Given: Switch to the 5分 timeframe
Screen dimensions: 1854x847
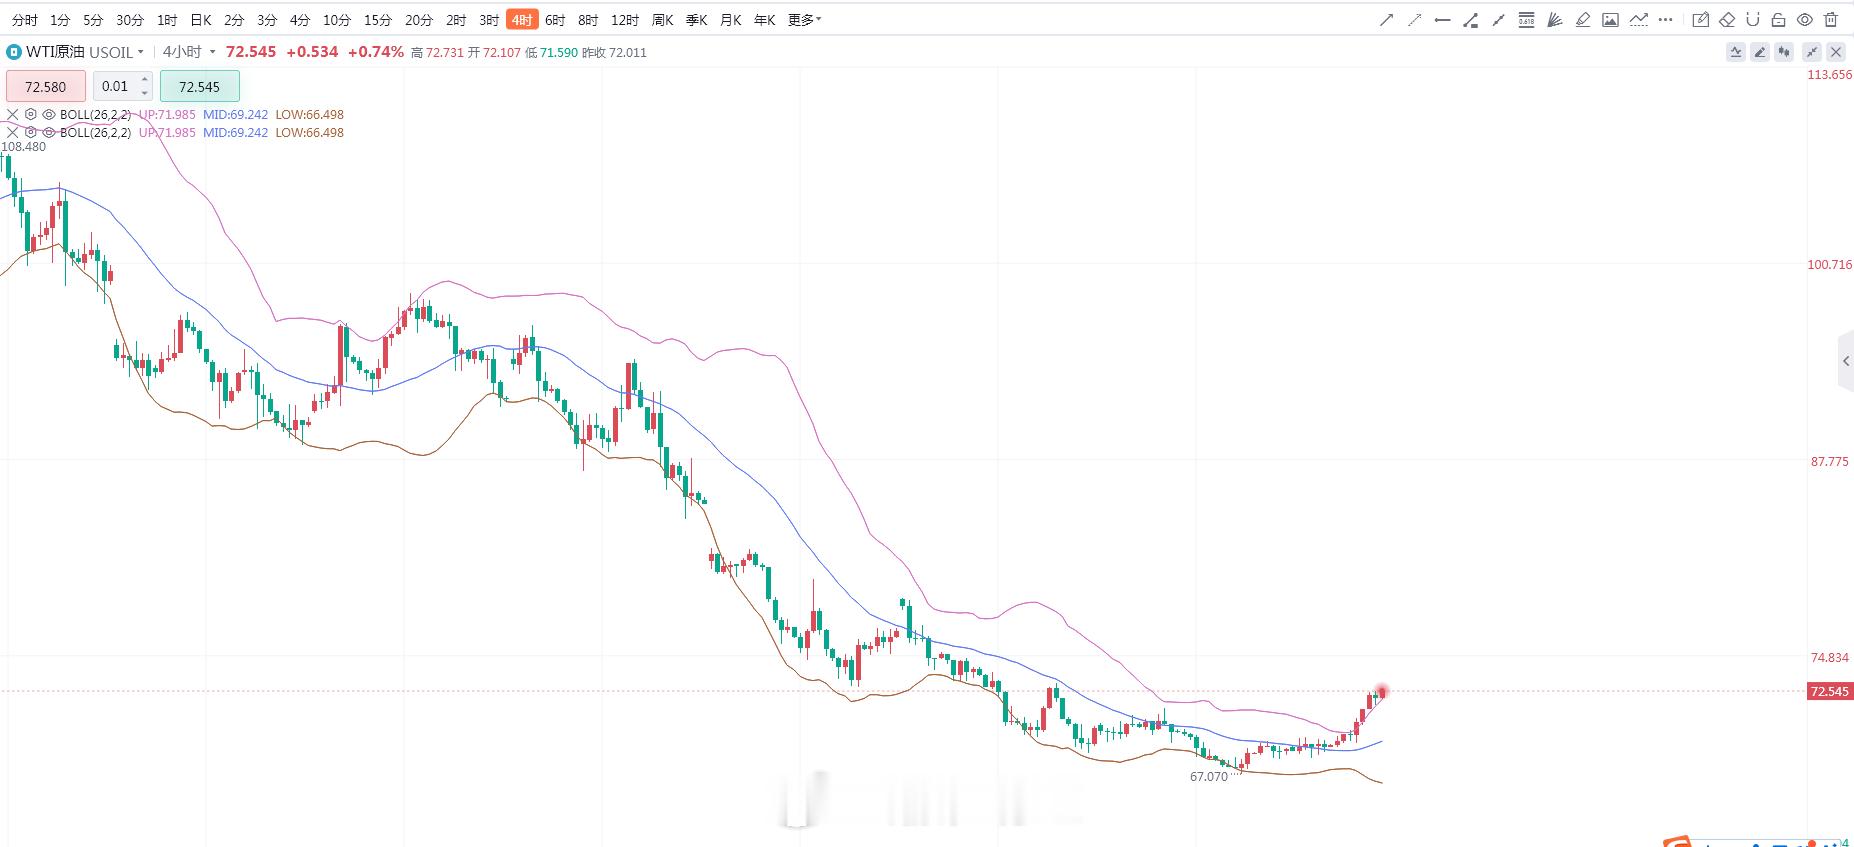Looking at the screenshot, I should pyautogui.click(x=93, y=20).
